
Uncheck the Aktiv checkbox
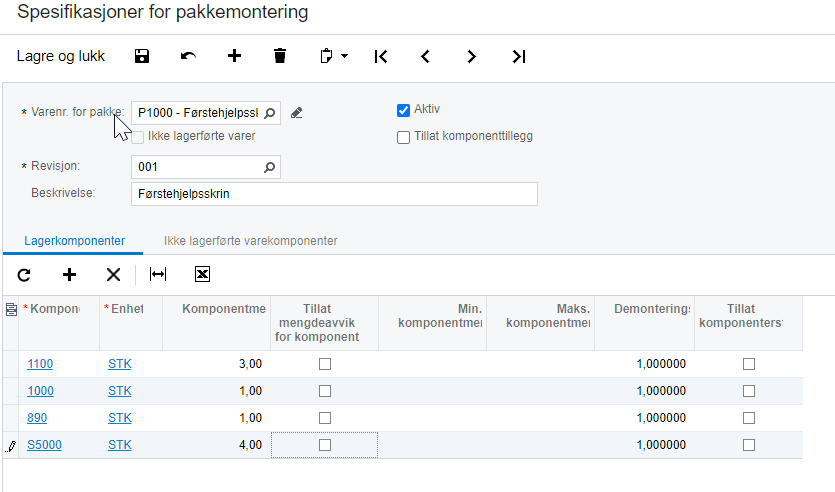pyautogui.click(x=404, y=110)
